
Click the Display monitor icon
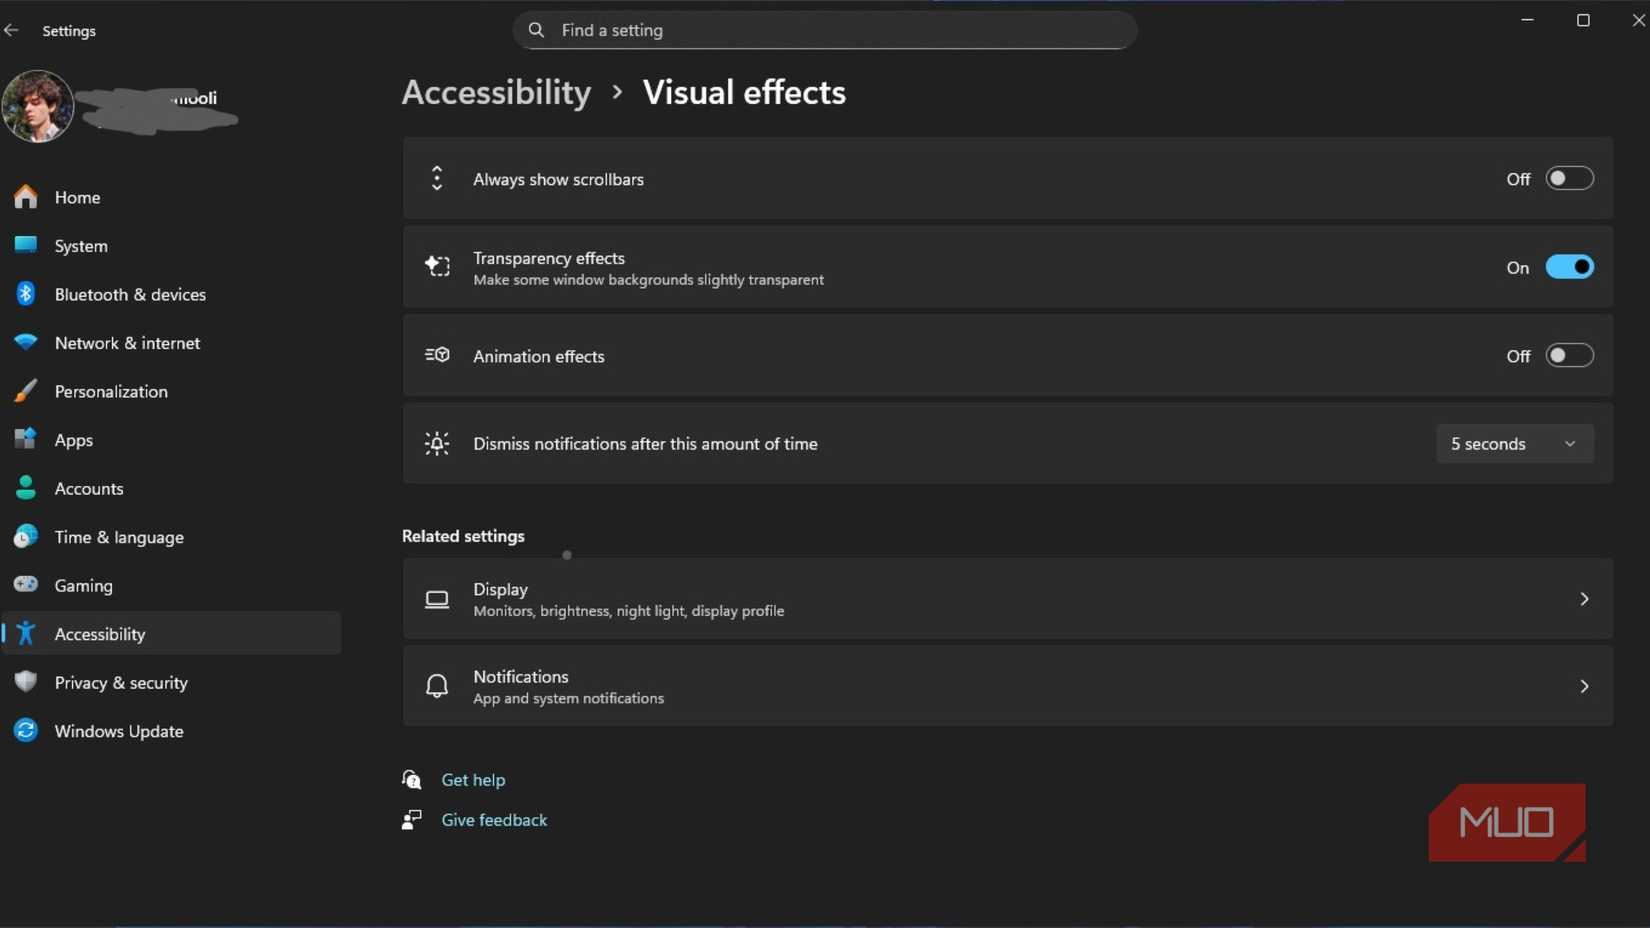click(x=437, y=599)
